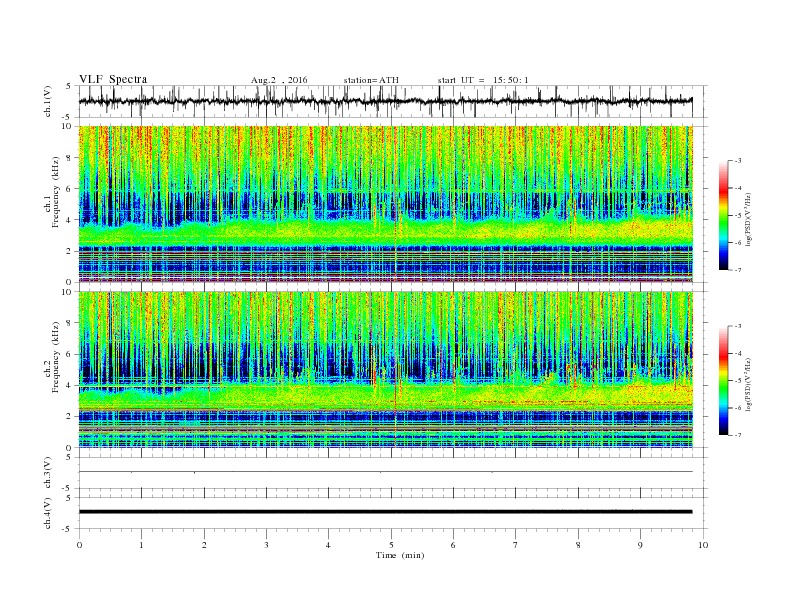Click the "8" kHz tick on the ch.1 frequency axis
The width and height of the screenshot is (792, 612).
[70, 158]
